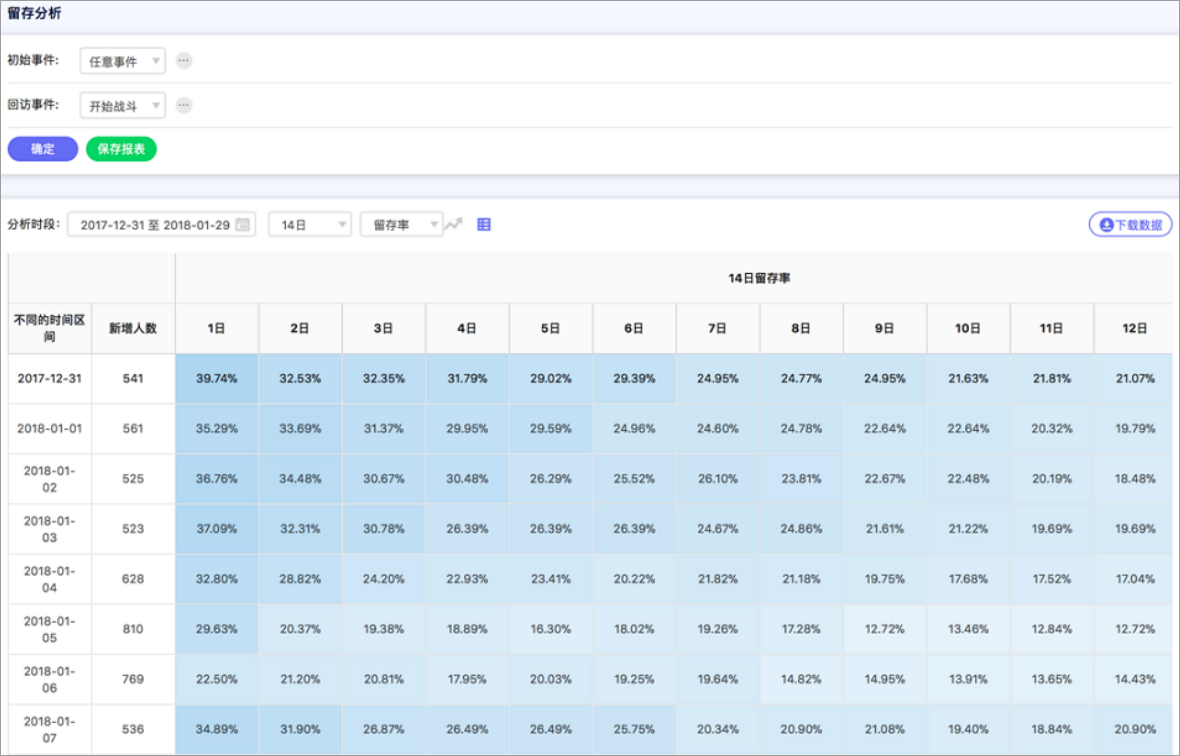Select the 2018-01-06 row date
Screen dimensions: 1180x756
tap(50, 679)
